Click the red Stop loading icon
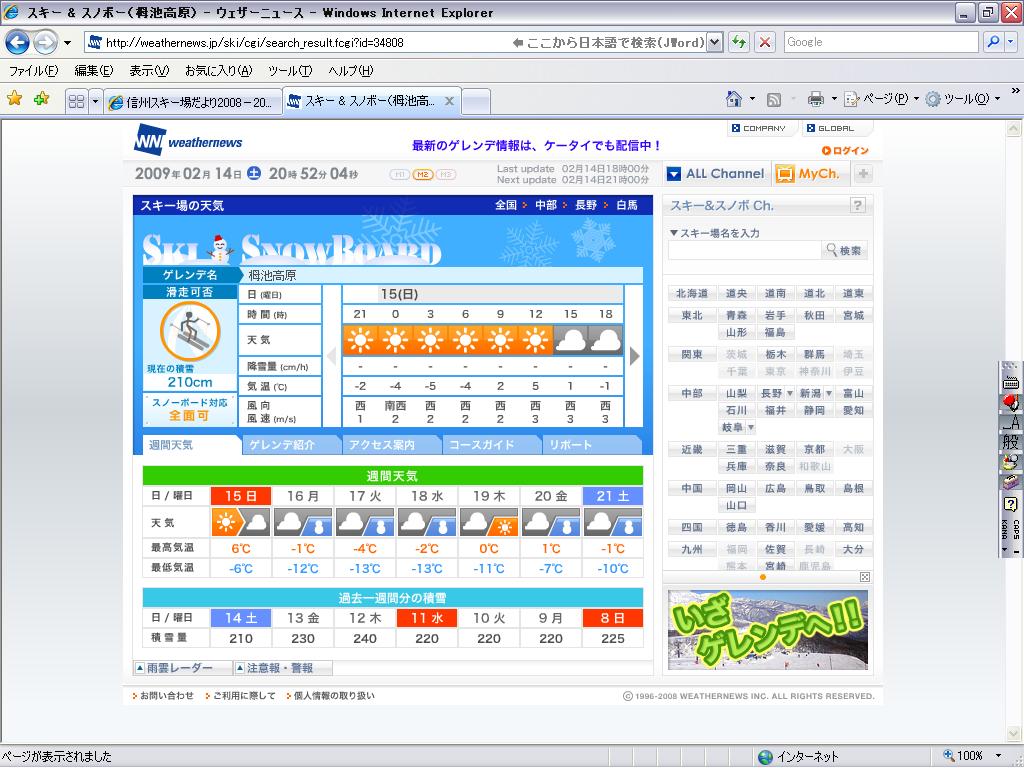This screenshot has height=768, width=1024. (x=765, y=42)
